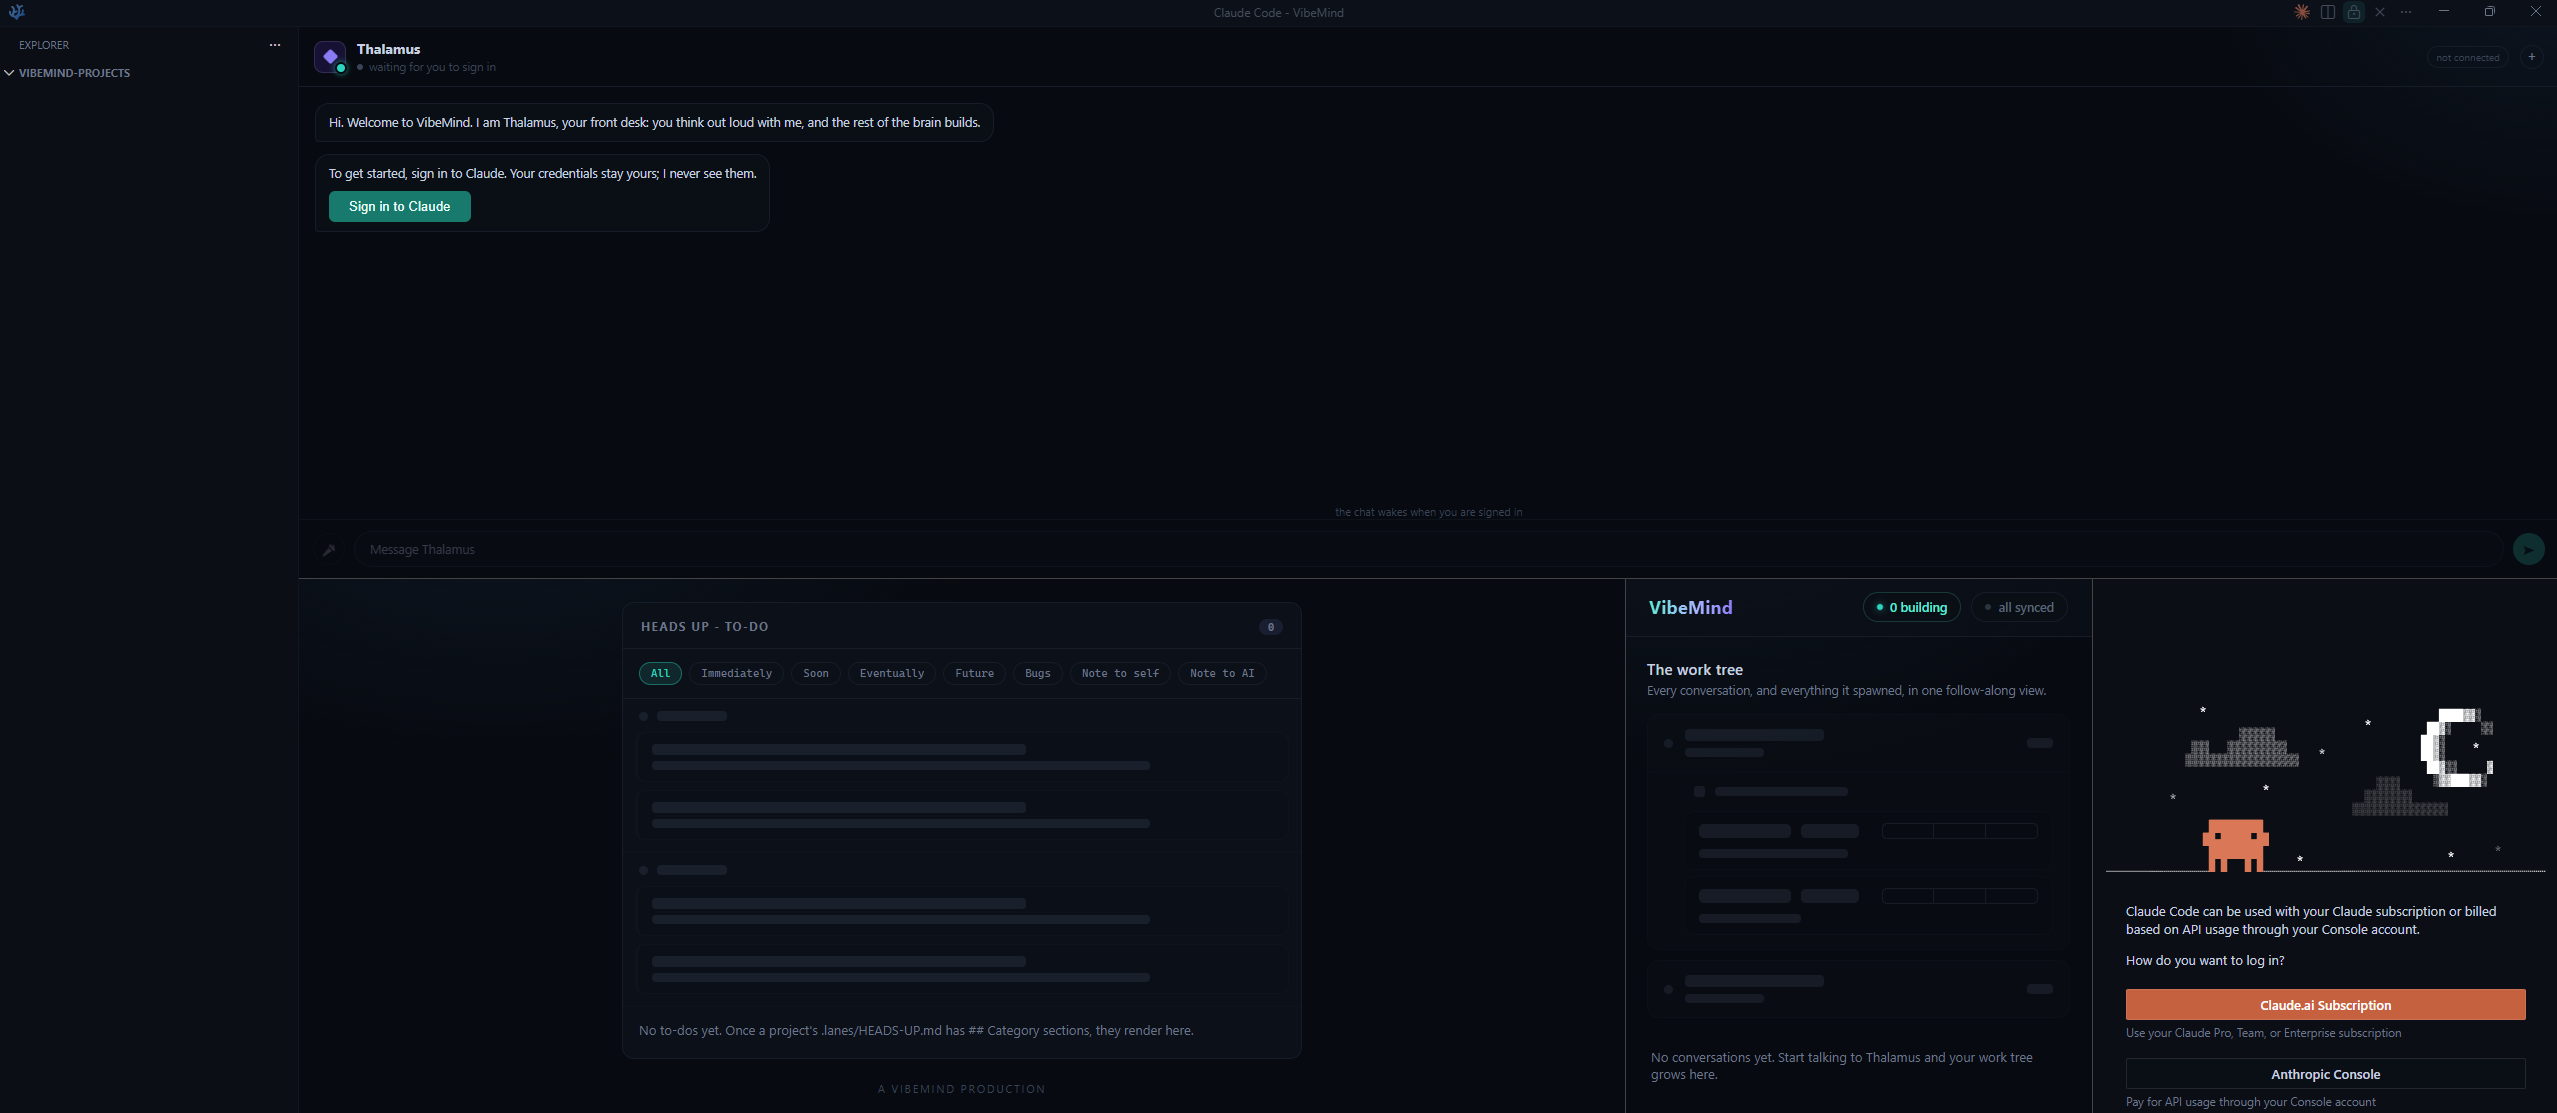Click the plus button beside not connected
Viewport: 2557px width, 1113px height.
pos(2531,57)
